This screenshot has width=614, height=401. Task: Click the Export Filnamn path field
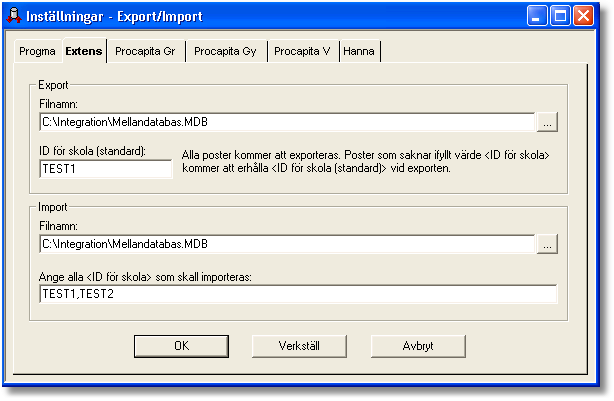coord(287,122)
